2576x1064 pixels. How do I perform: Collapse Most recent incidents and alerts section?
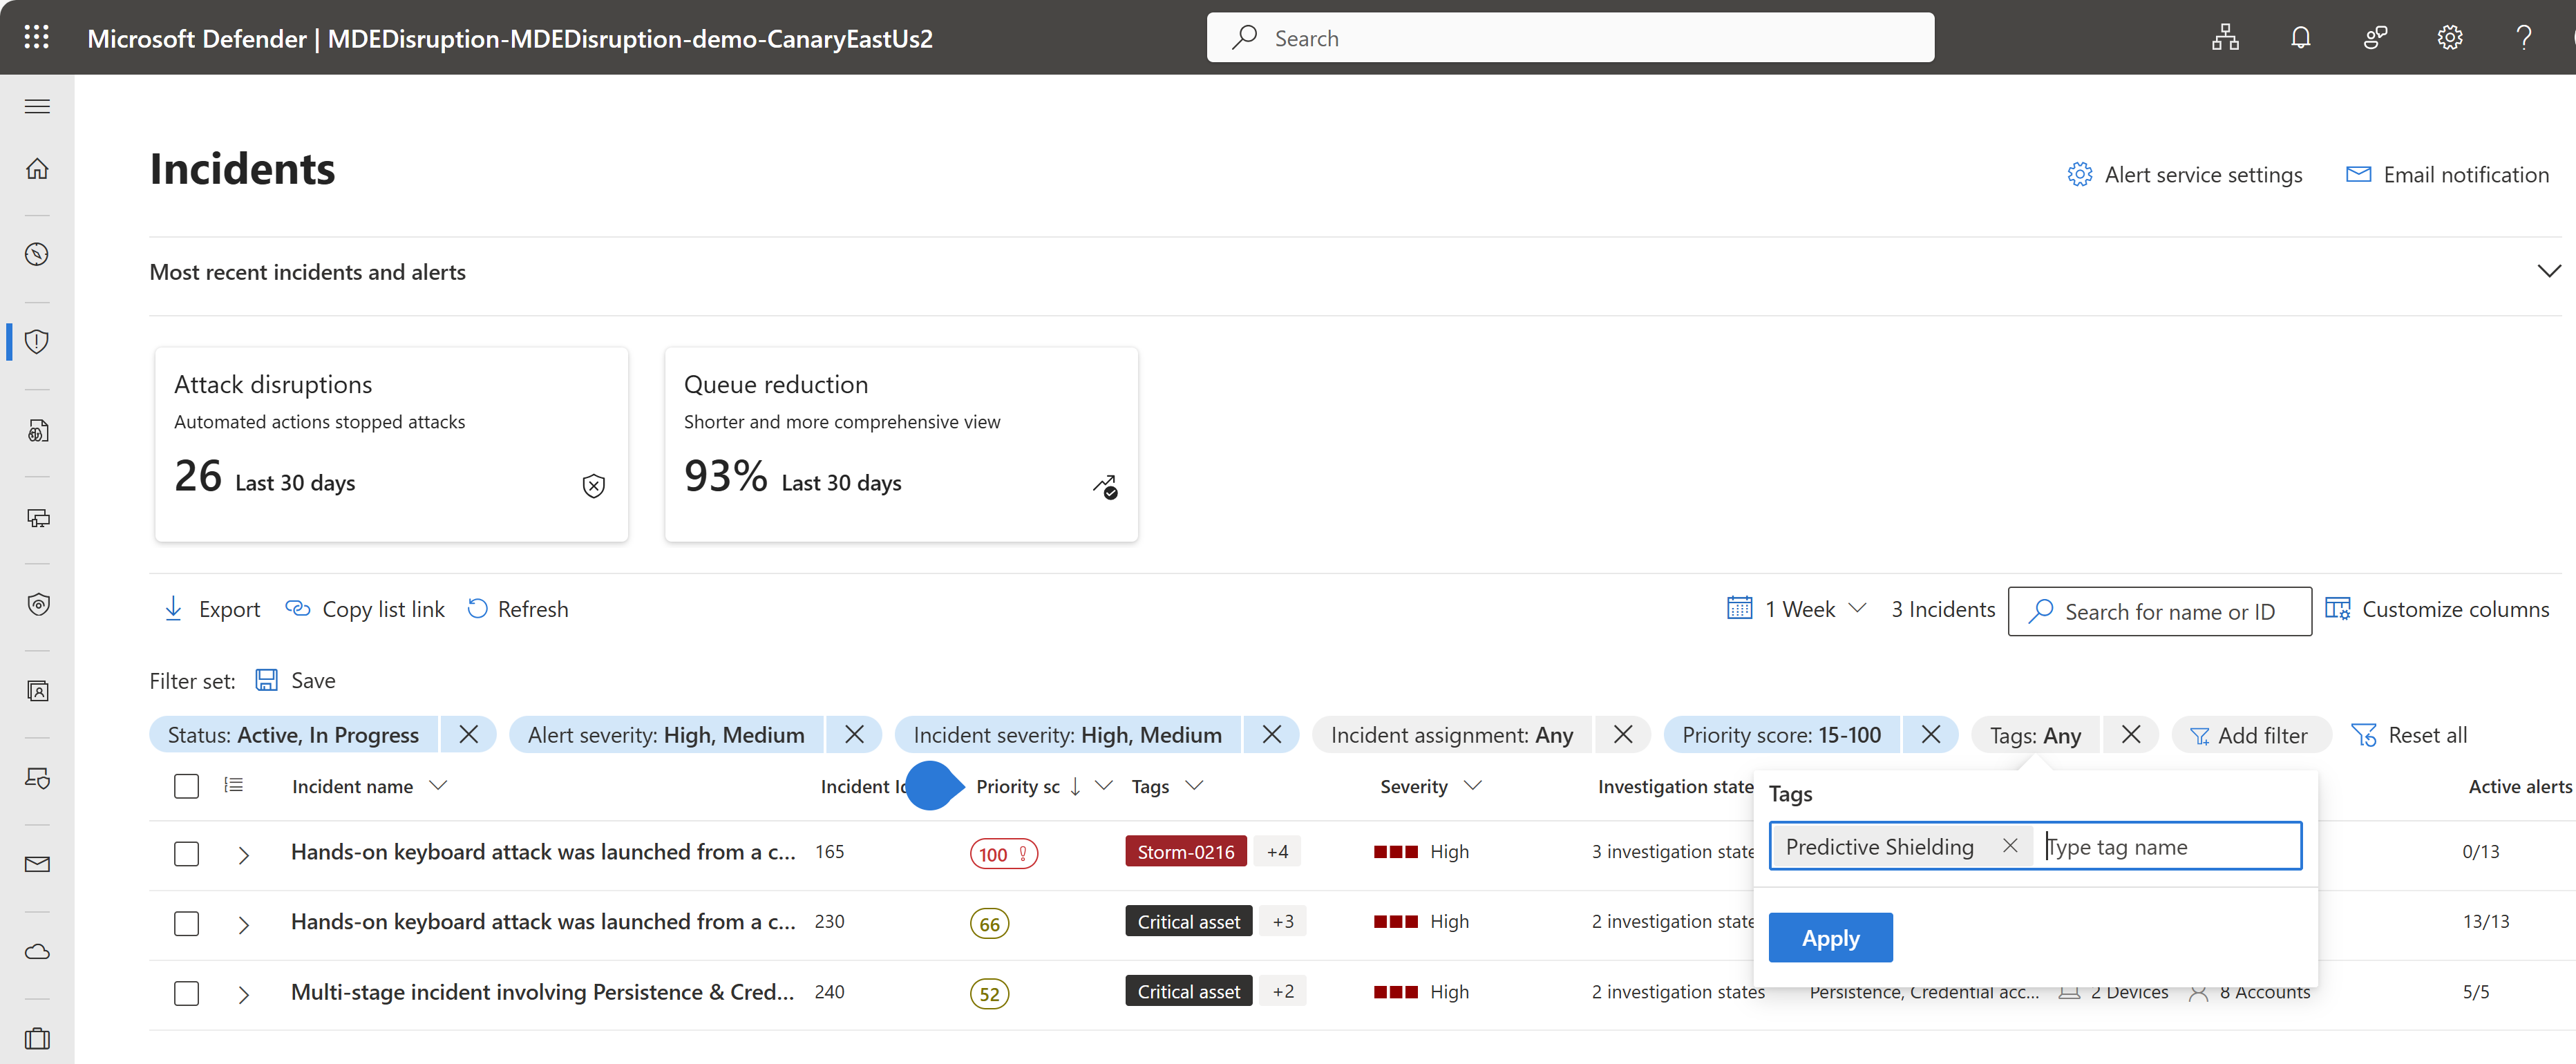point(2548,272)
